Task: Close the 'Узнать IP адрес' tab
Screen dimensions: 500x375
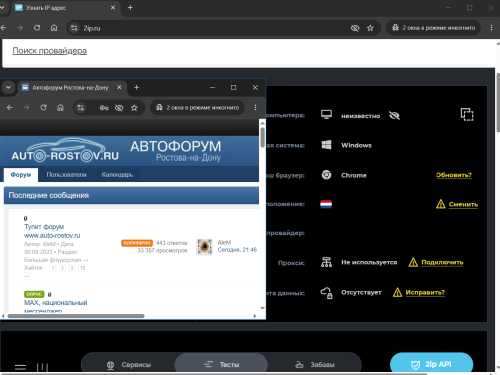Action: coord(113,7)
